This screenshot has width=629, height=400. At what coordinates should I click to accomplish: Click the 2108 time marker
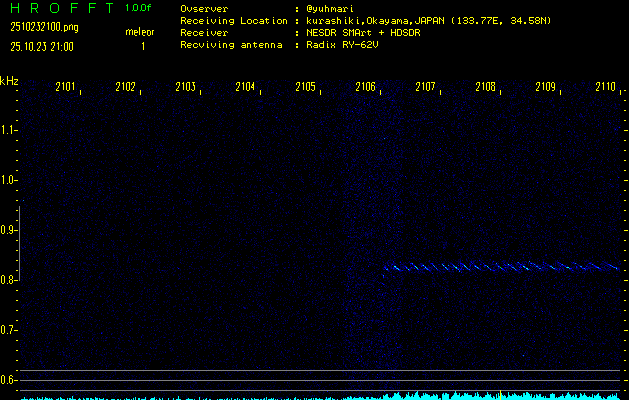point(485,87)
